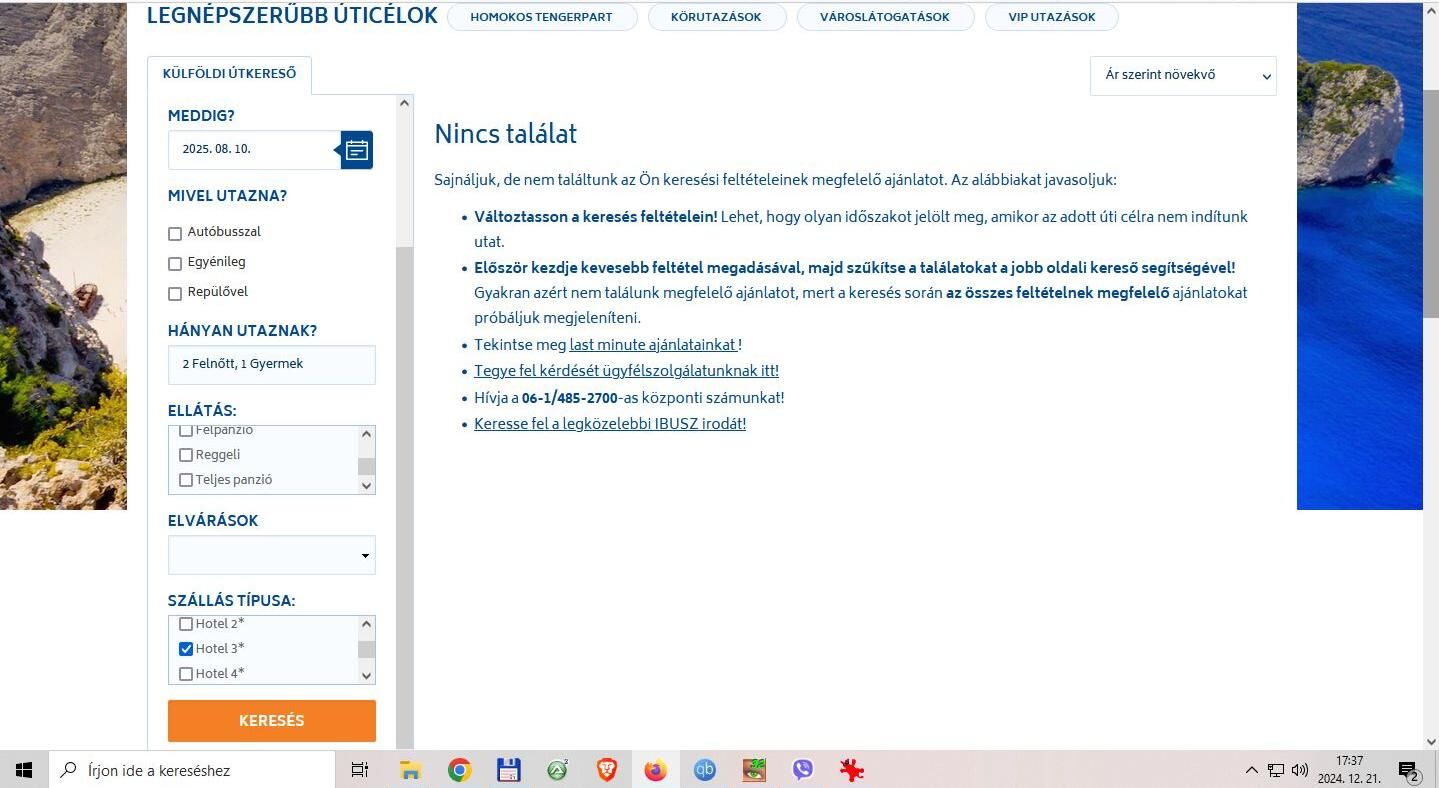Click the SZÁLLÁS TÍPUSA list down arrow

pos(366,676)
